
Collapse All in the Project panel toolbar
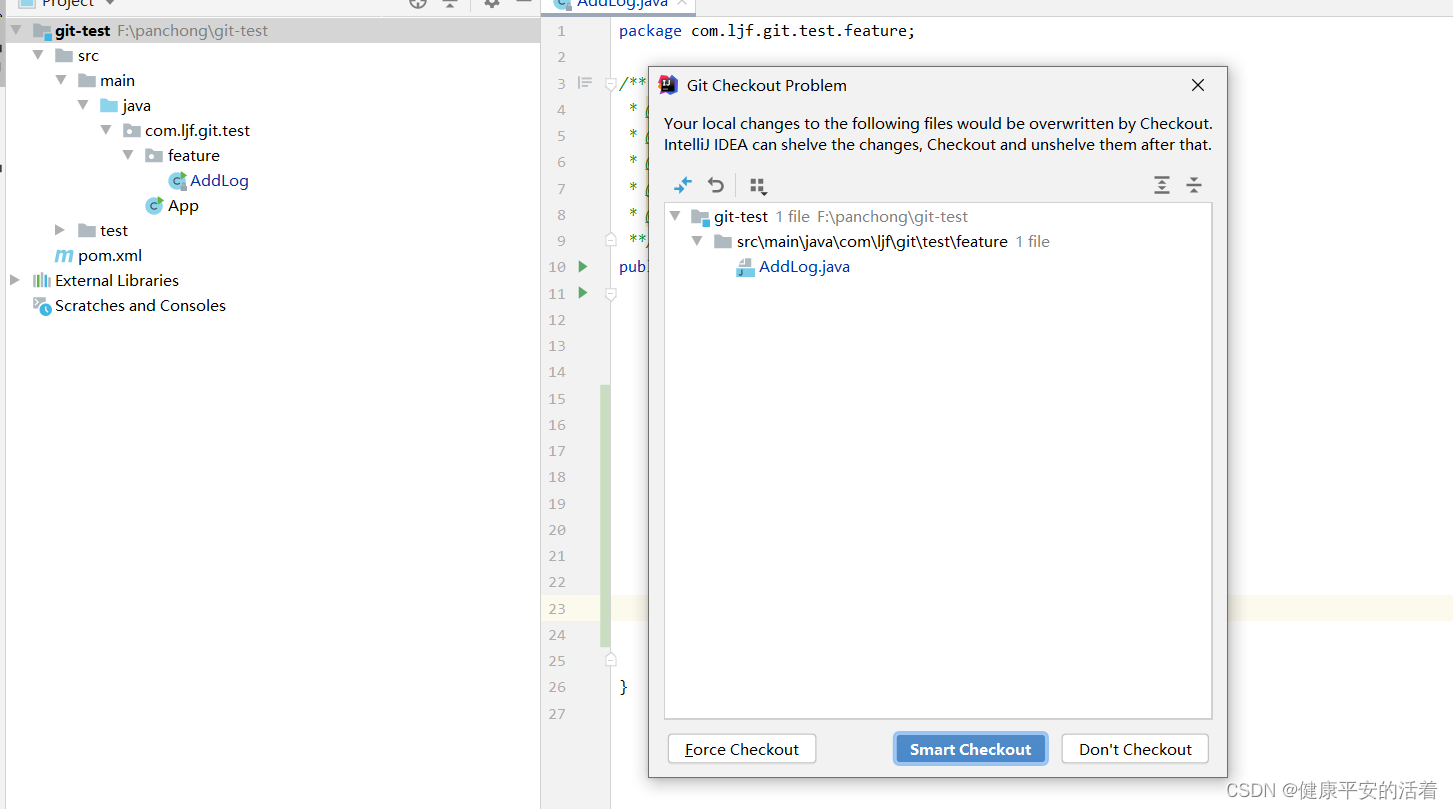click(x=450, y=4)
